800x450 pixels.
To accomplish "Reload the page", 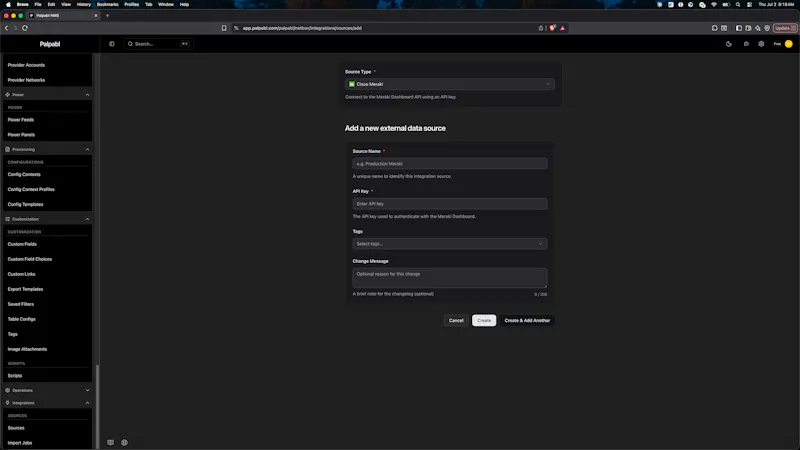I will click(24, 28).
